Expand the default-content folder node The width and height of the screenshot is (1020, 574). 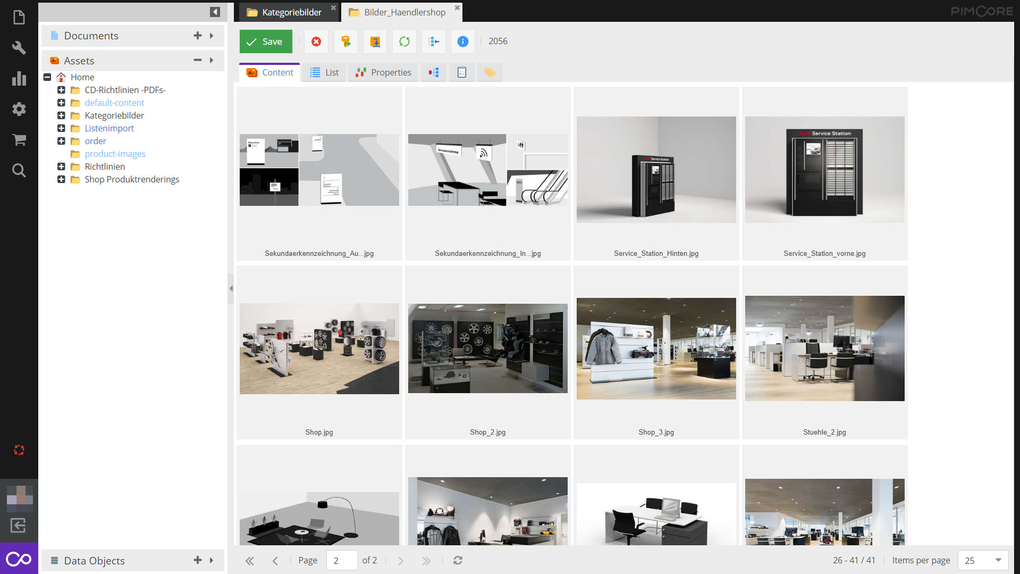pyautogui.click(x=61, y=103)
